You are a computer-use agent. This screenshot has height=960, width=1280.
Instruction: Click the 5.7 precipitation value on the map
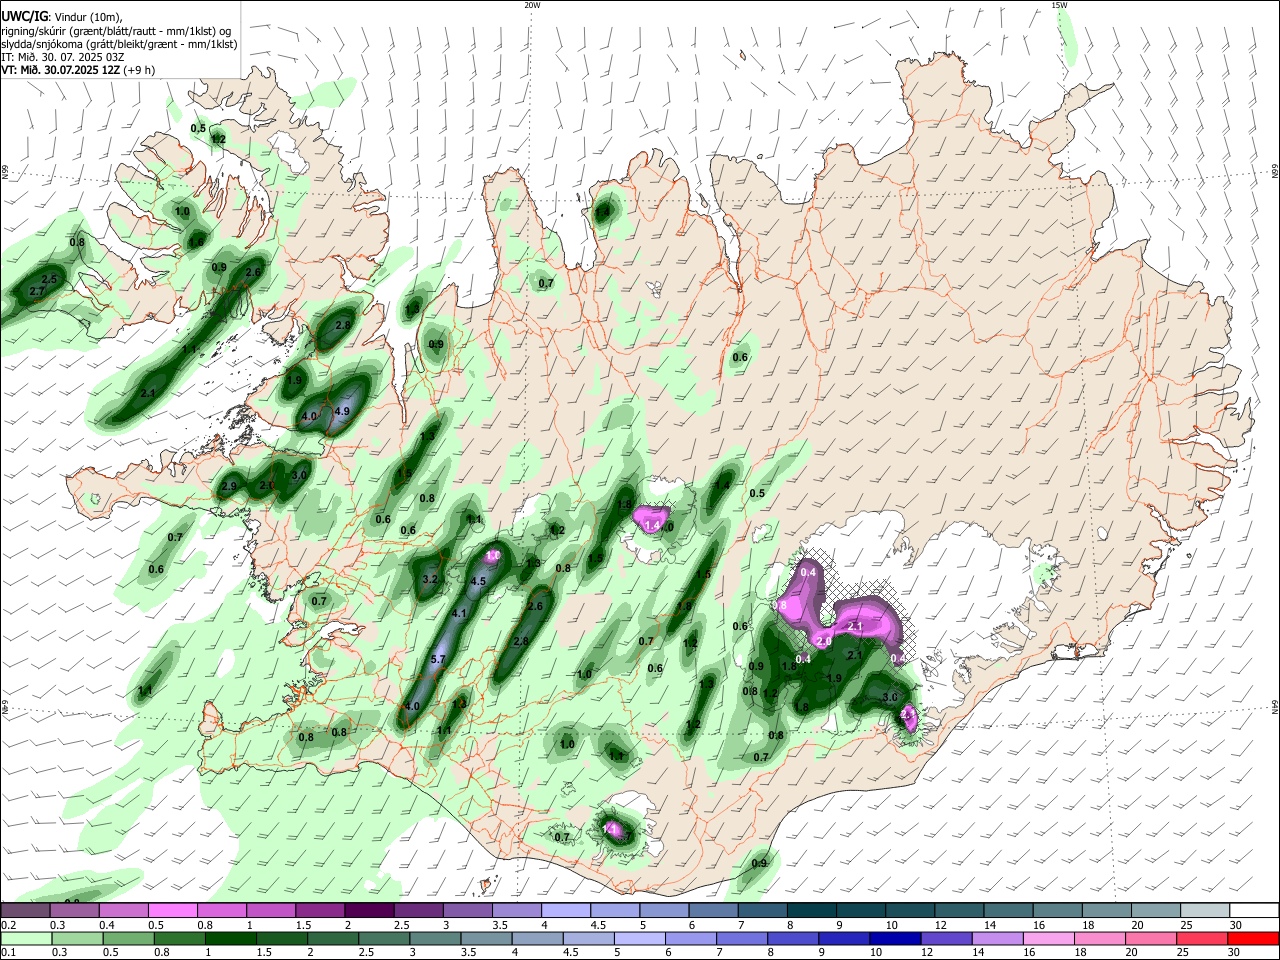[438, 660]
